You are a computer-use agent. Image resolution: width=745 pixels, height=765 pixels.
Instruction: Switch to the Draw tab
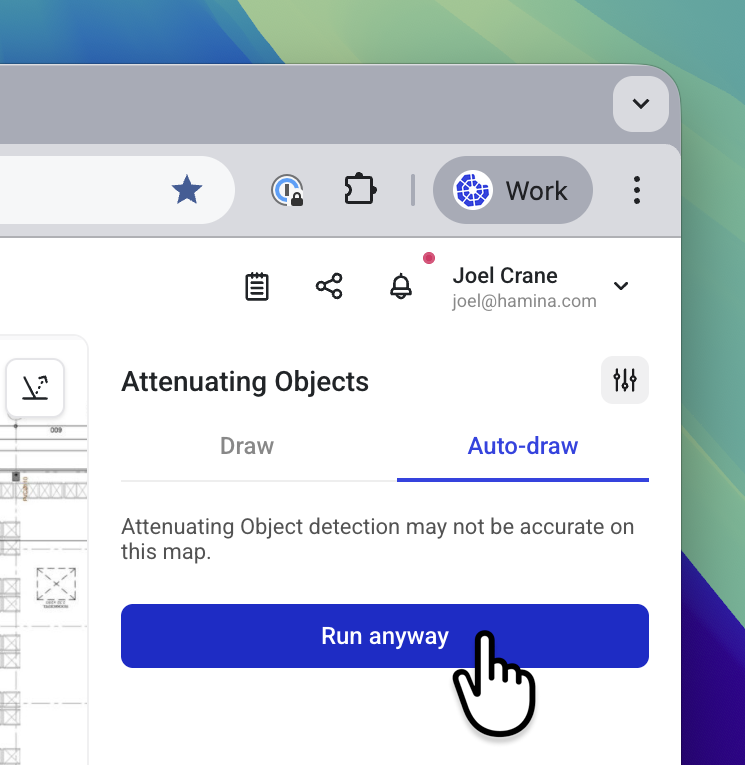tap(247, 446)
